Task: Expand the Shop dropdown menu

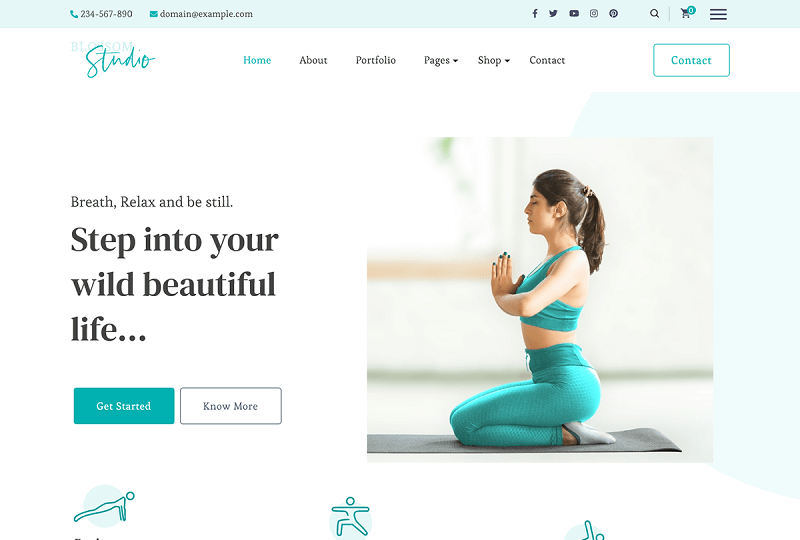Action: coord(493,60)
